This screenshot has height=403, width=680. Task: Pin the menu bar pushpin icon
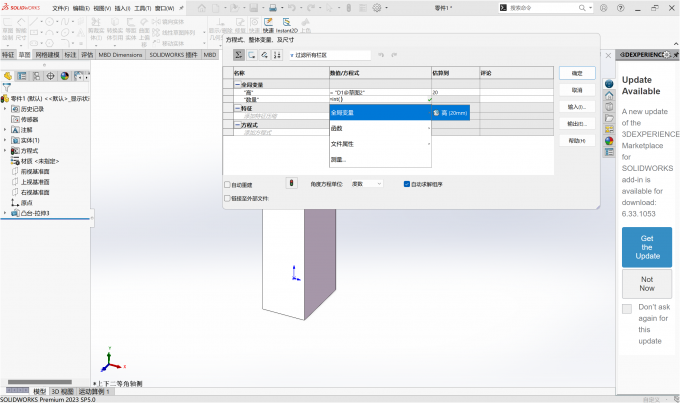tap(181, 8)
